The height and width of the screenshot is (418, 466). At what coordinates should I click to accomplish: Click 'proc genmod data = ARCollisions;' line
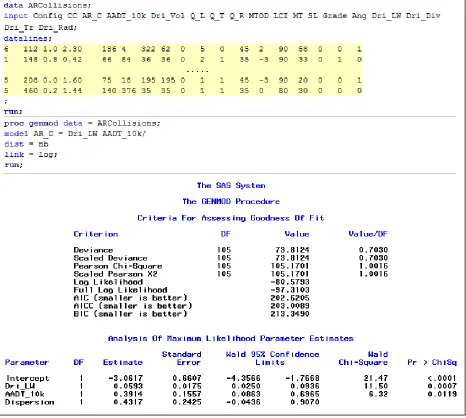click(x=82, y=123)
